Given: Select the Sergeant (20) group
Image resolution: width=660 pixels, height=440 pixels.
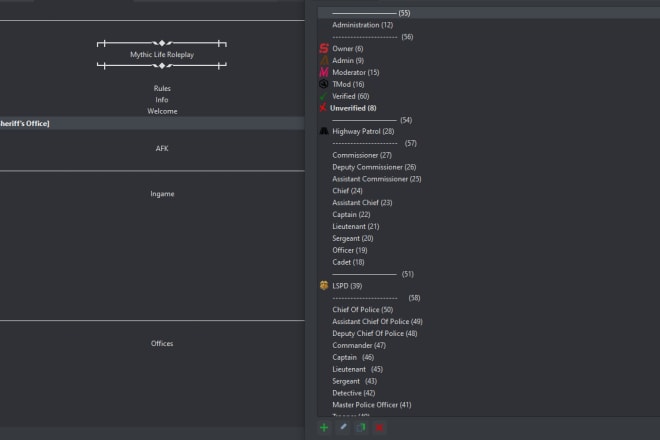Looking at the screenshot, I should tap(353, 238).
